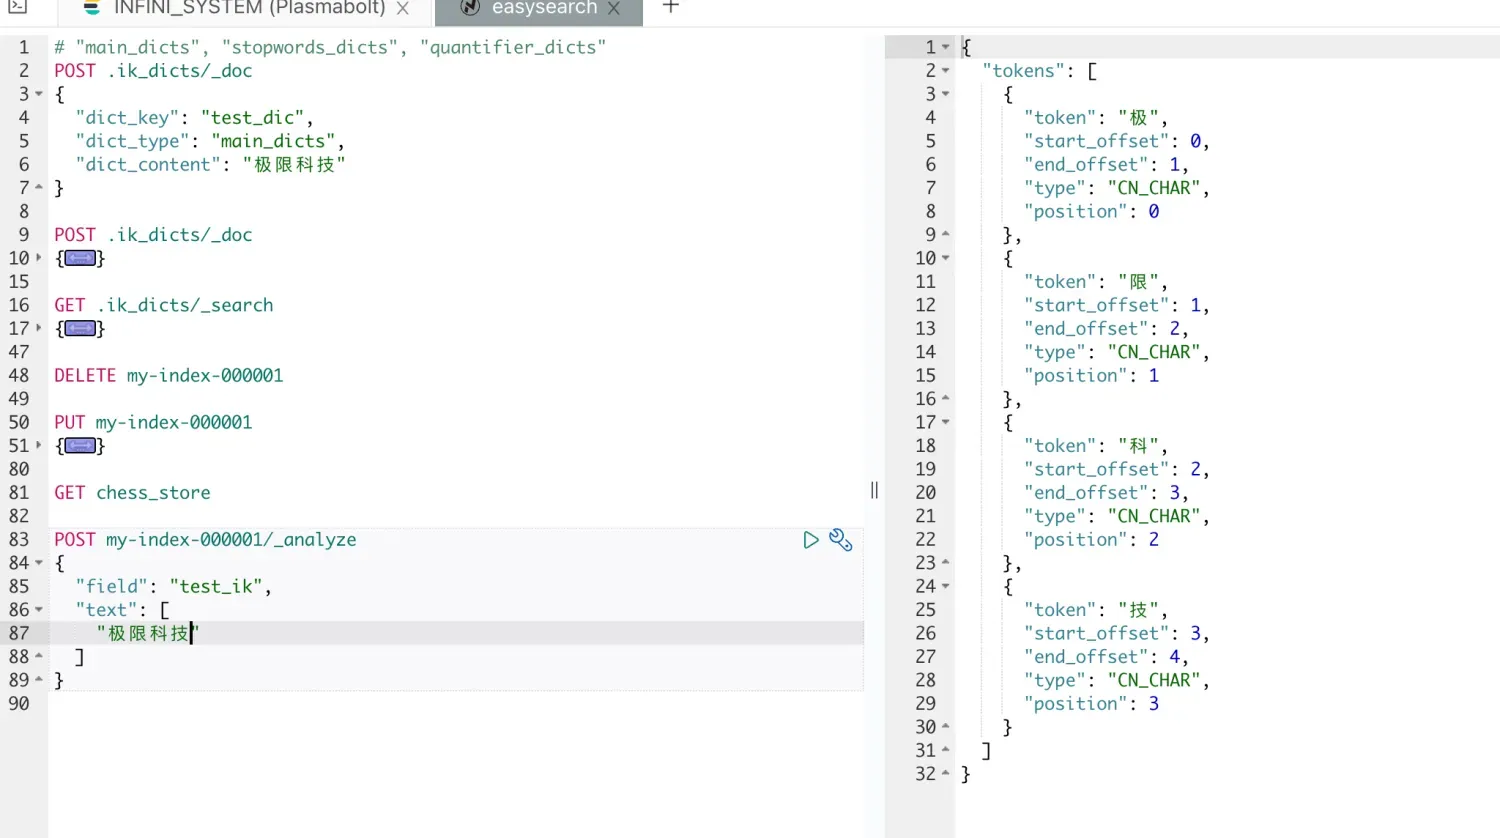Expand the folded block at editor line 10
This screenshot has height=838, width=1500.
tap(39, 258)
